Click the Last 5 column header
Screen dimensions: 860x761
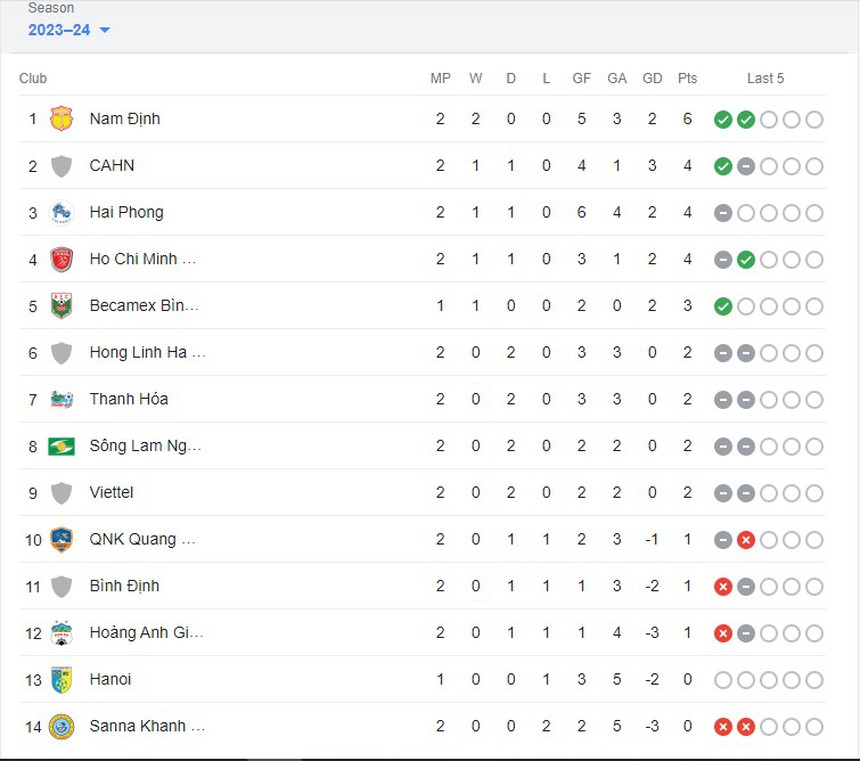765,78
